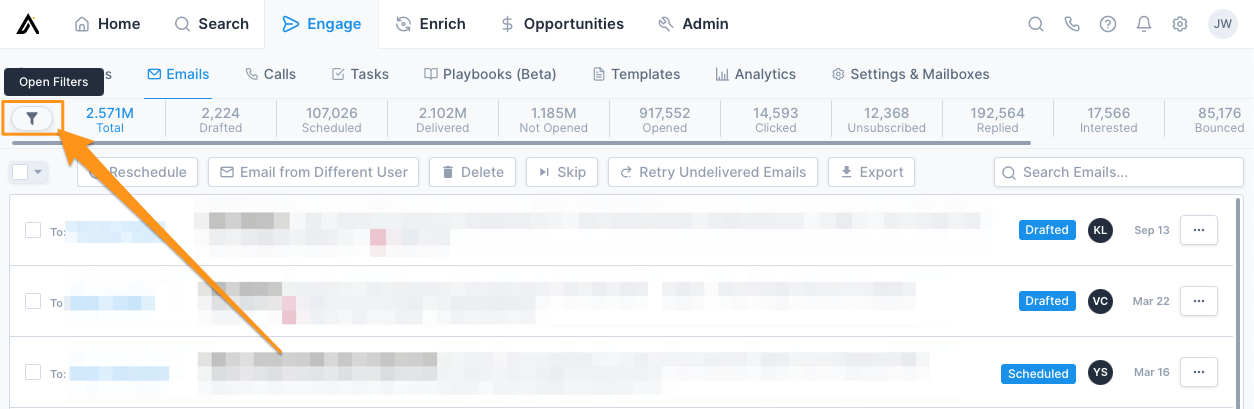Open the notifications bell
This screenshot has height=409, width=1254.
(x=1144, y=24)
